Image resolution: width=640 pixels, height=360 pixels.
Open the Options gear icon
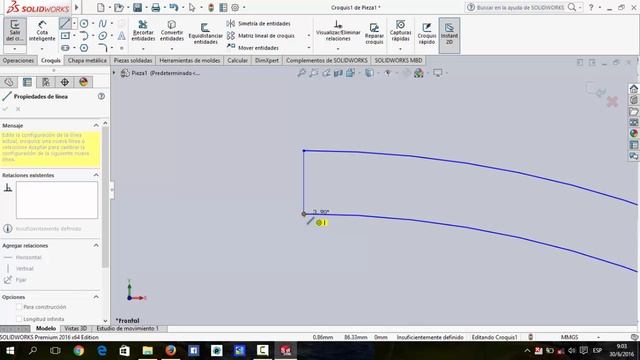tap(235, 7)
